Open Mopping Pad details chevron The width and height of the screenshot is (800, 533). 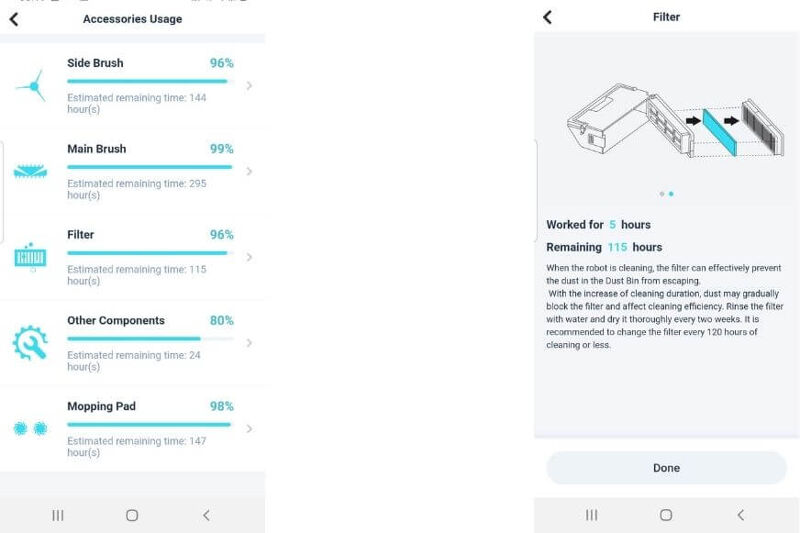249,429
